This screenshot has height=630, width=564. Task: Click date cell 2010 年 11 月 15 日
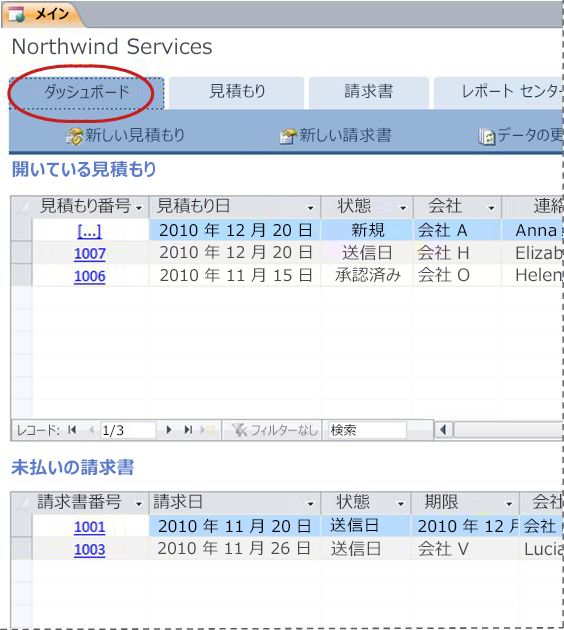235,275
